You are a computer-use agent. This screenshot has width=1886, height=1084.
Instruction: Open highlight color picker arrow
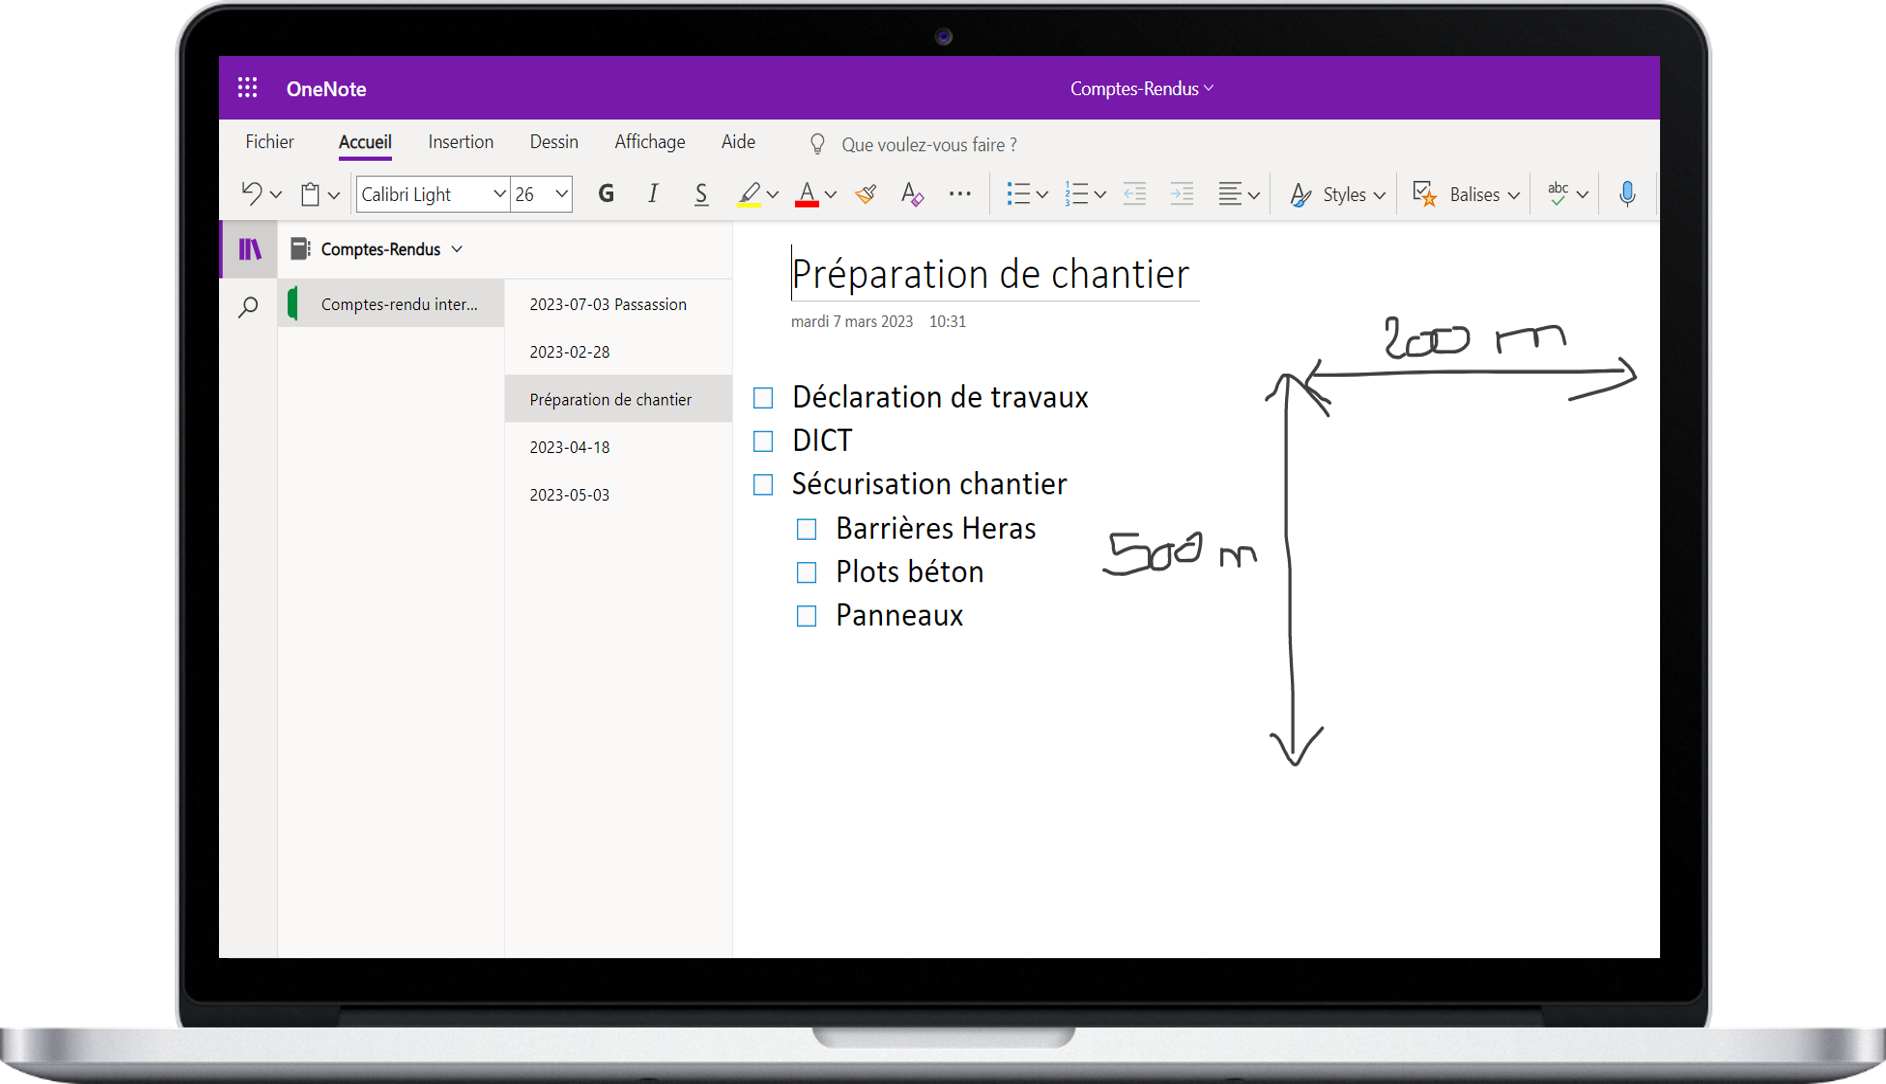(773, 195)
